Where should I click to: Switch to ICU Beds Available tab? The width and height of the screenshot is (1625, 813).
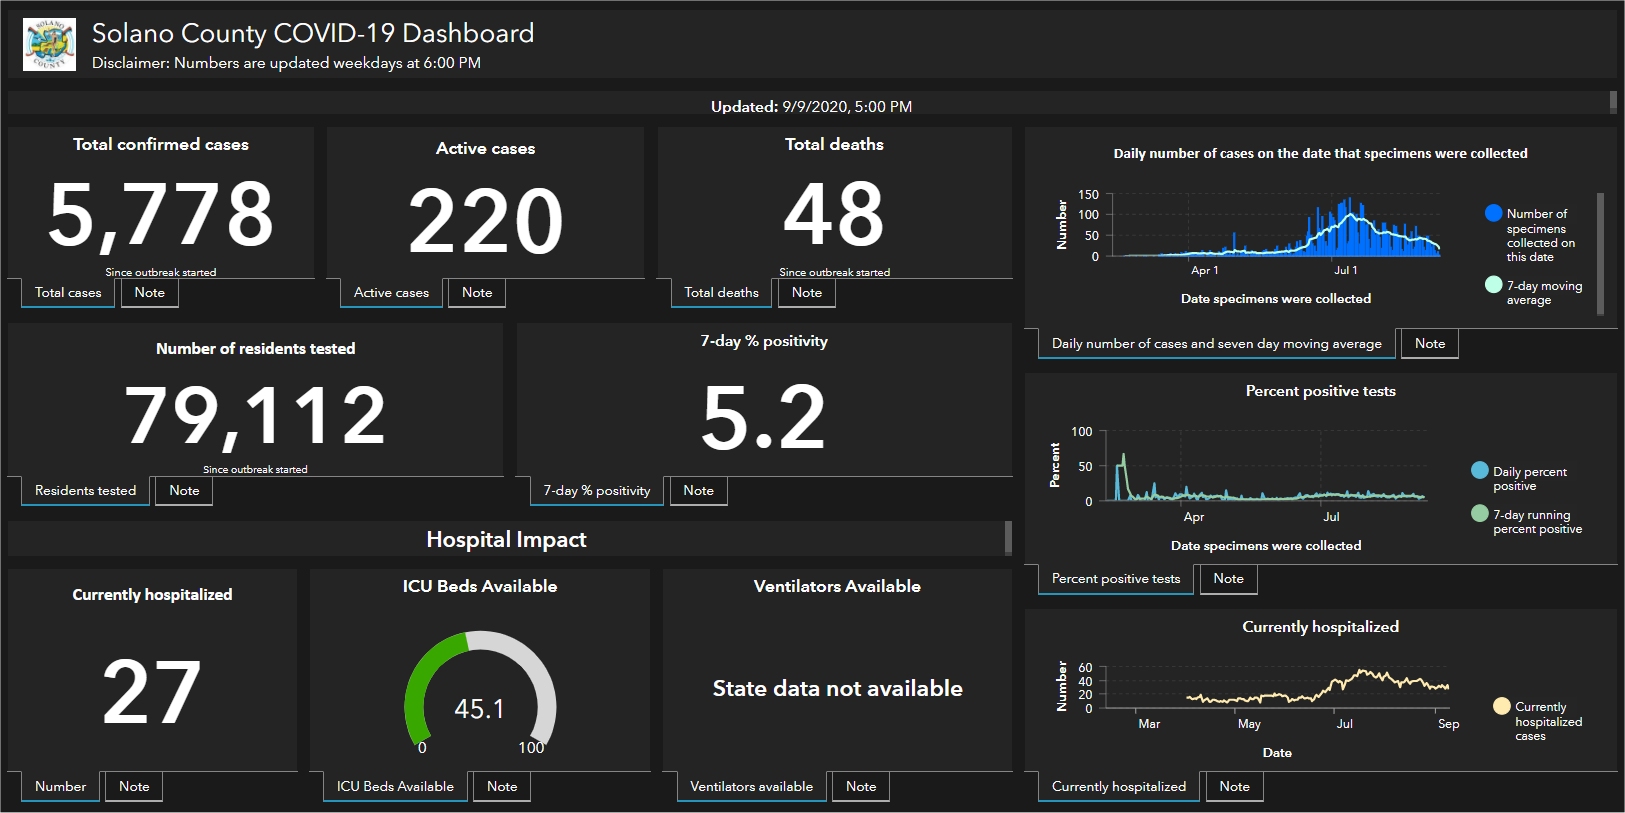click(395, 787)
